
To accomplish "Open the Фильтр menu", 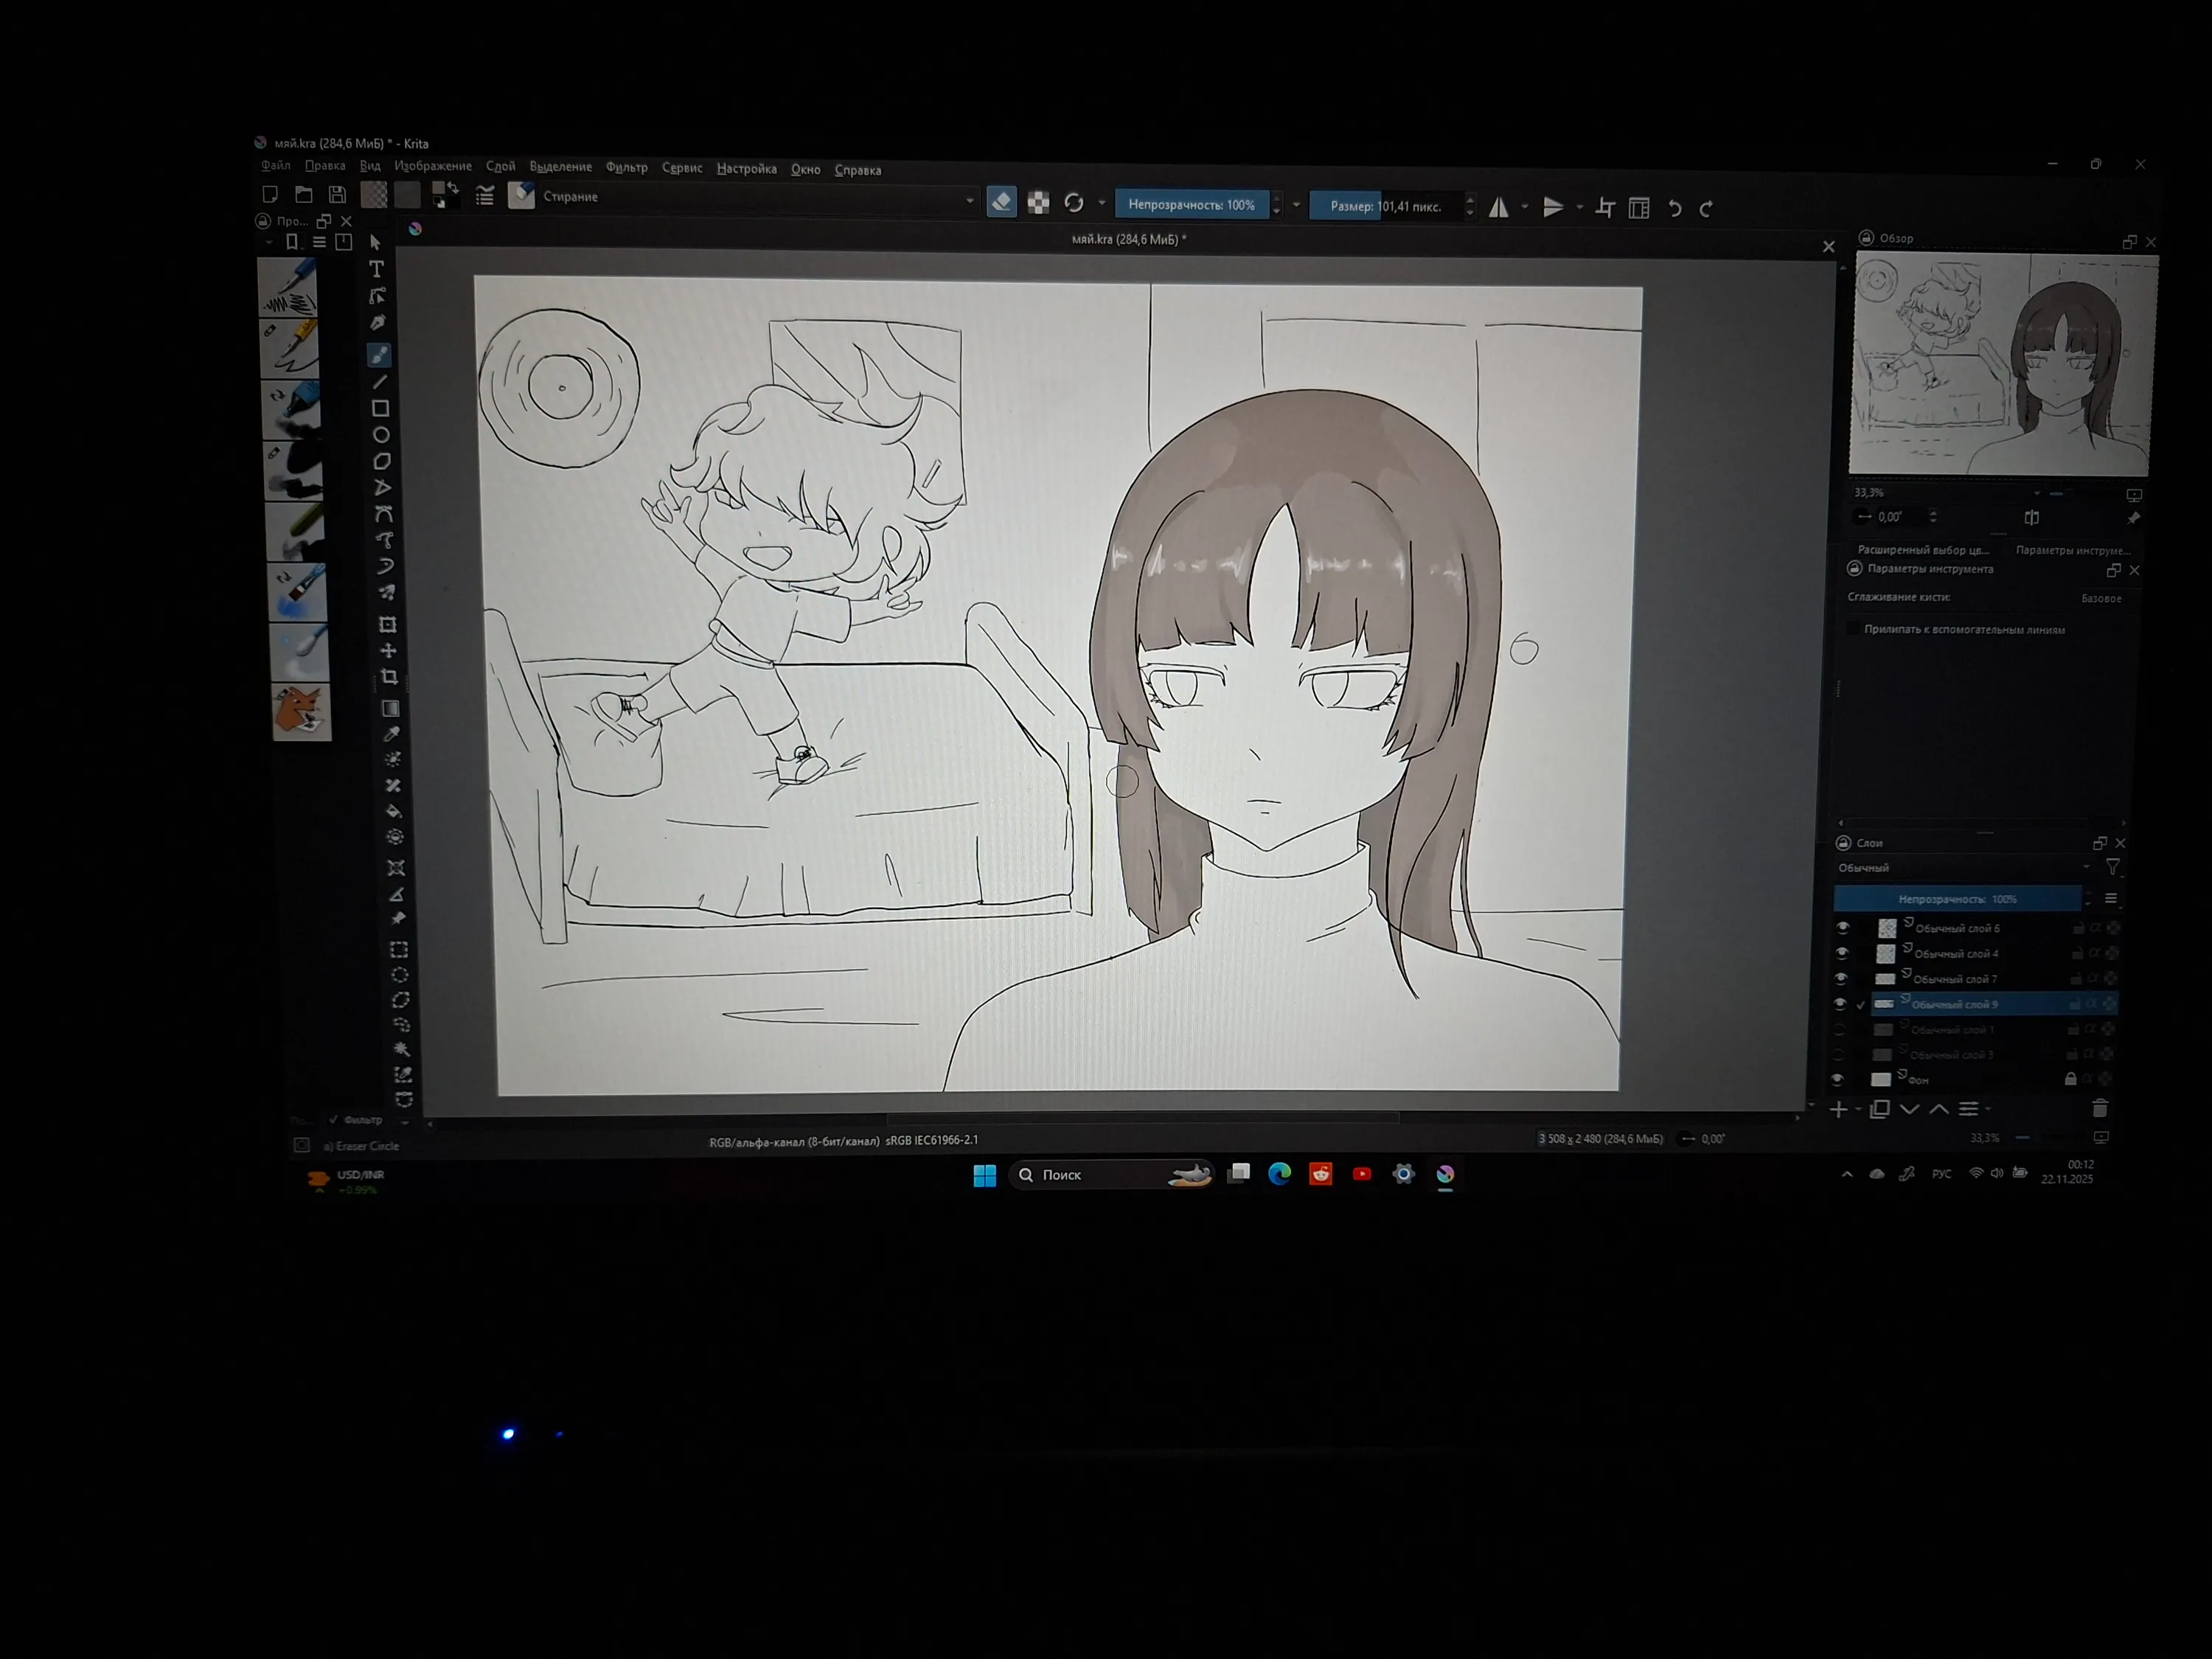I will tap(627, 167).
